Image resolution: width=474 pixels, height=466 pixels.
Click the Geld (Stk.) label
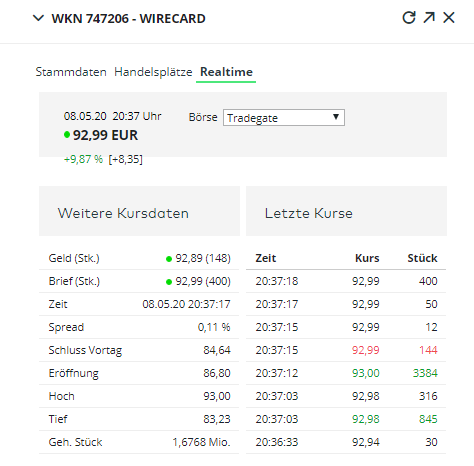point(74,258)
